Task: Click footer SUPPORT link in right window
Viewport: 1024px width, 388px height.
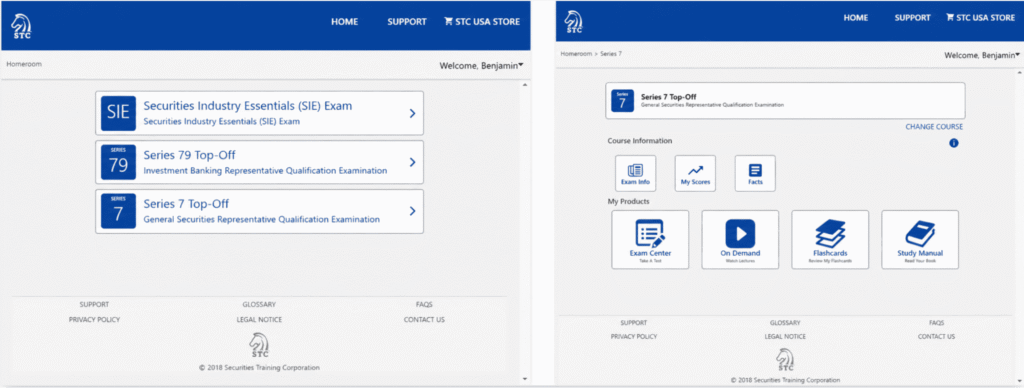Action: pyautogui.click(x=633, y=323)
